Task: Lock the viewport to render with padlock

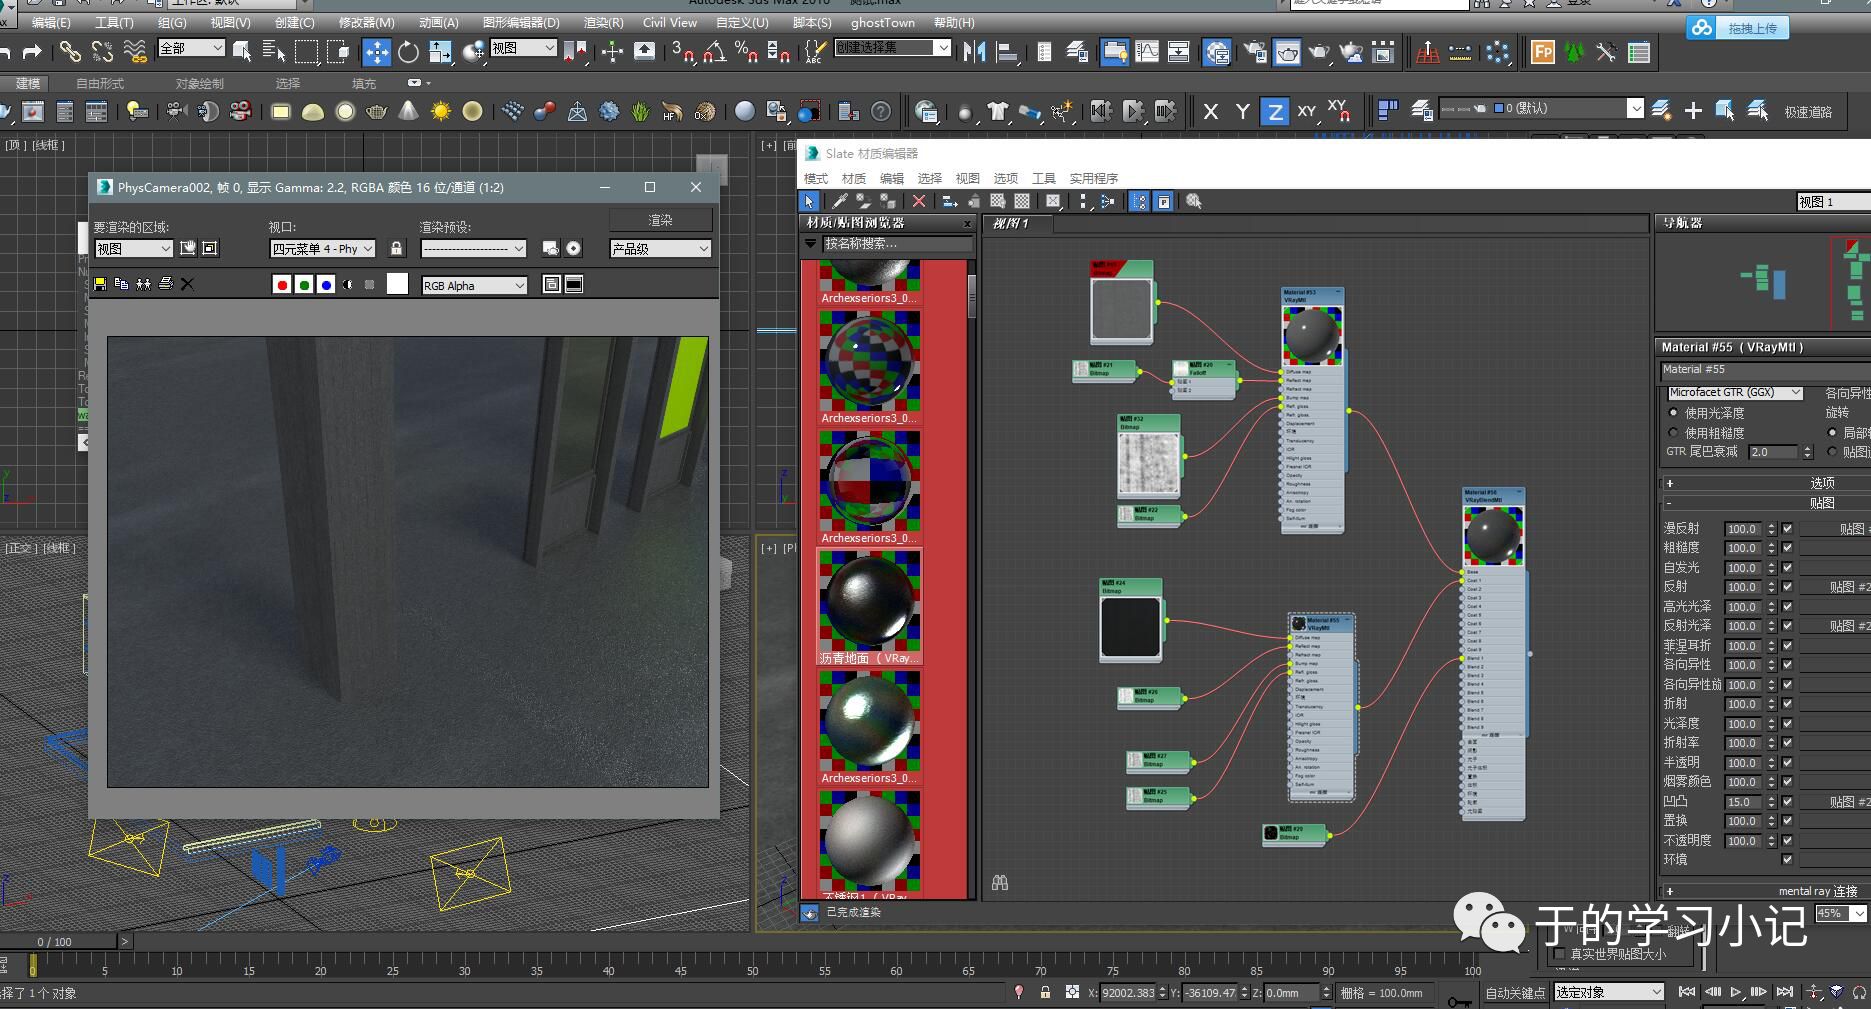Action: (x=396, y=248)
